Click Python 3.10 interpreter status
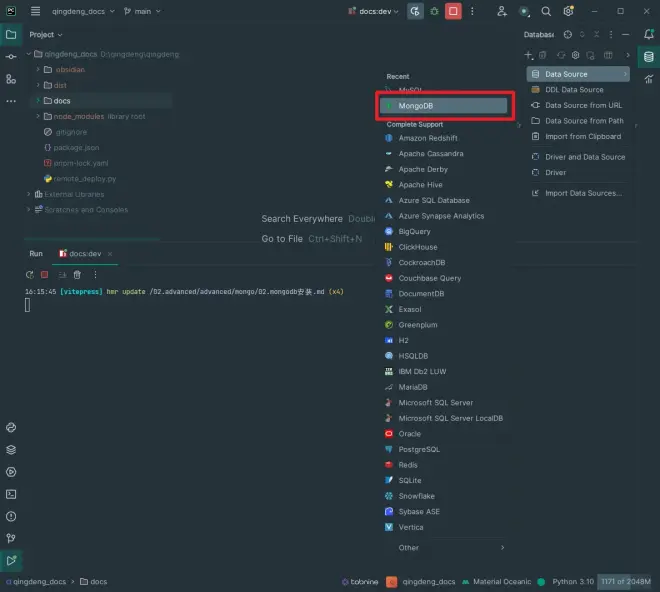Image resolution: width=660 pixels, height=592 pixels. pos(573,581)
